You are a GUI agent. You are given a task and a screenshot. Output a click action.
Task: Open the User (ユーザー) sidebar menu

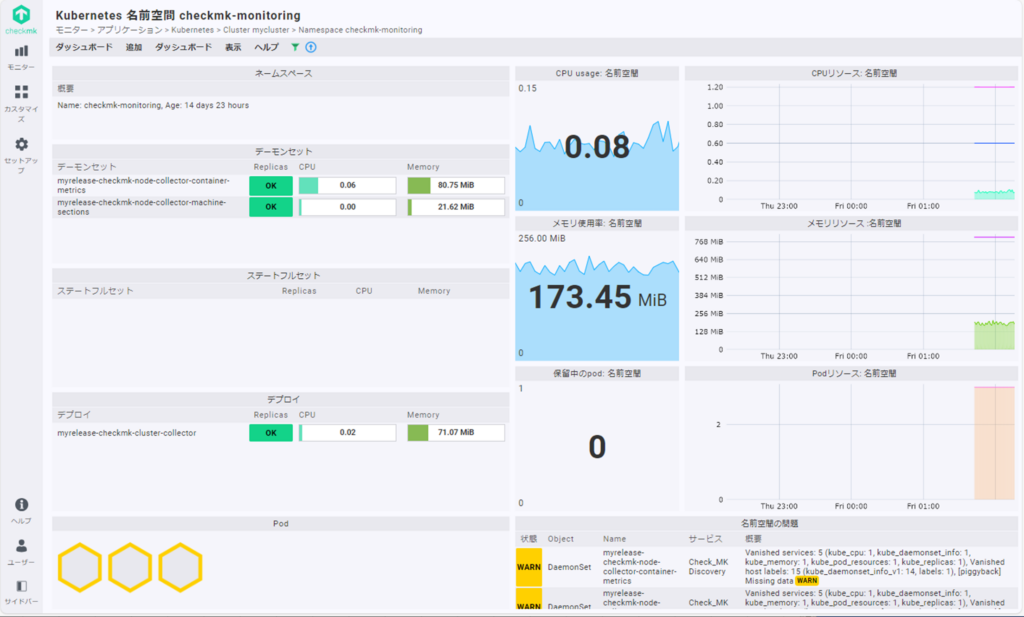[x=21, y=552]
